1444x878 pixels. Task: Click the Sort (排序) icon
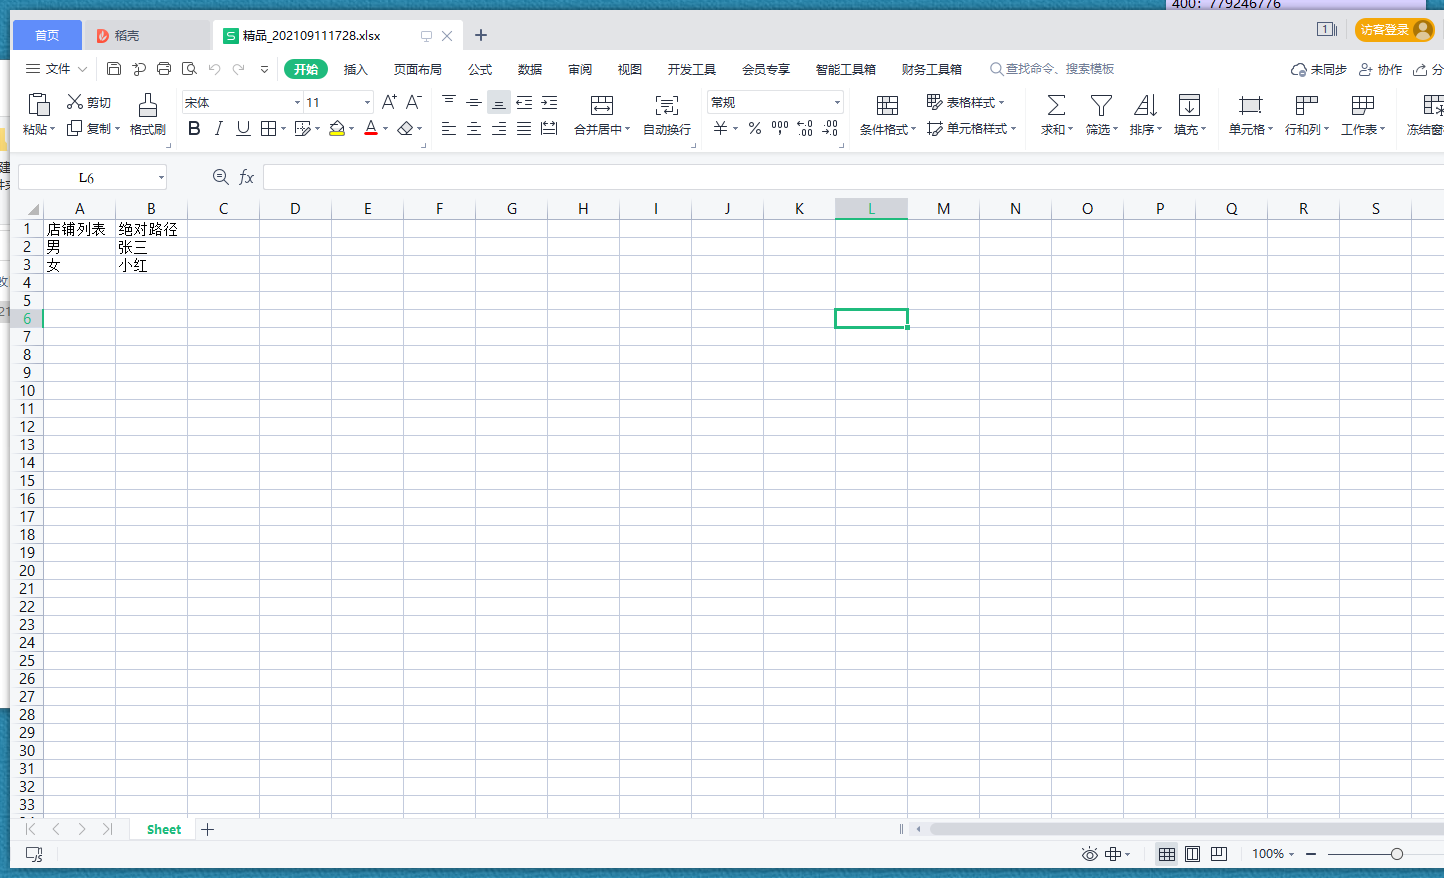tap(1145, 105)
